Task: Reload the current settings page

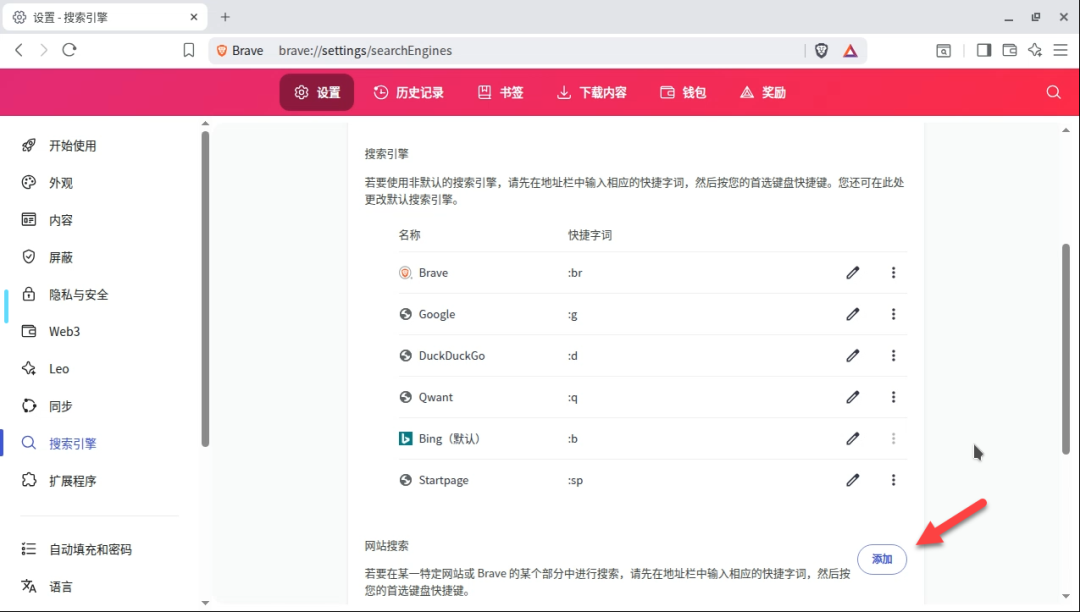Action: pyautogui.click(x=69, y=50)
